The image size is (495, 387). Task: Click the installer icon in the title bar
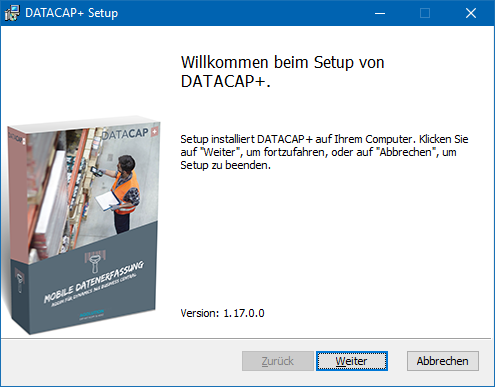pyautogui.click(x=12, y=13)
